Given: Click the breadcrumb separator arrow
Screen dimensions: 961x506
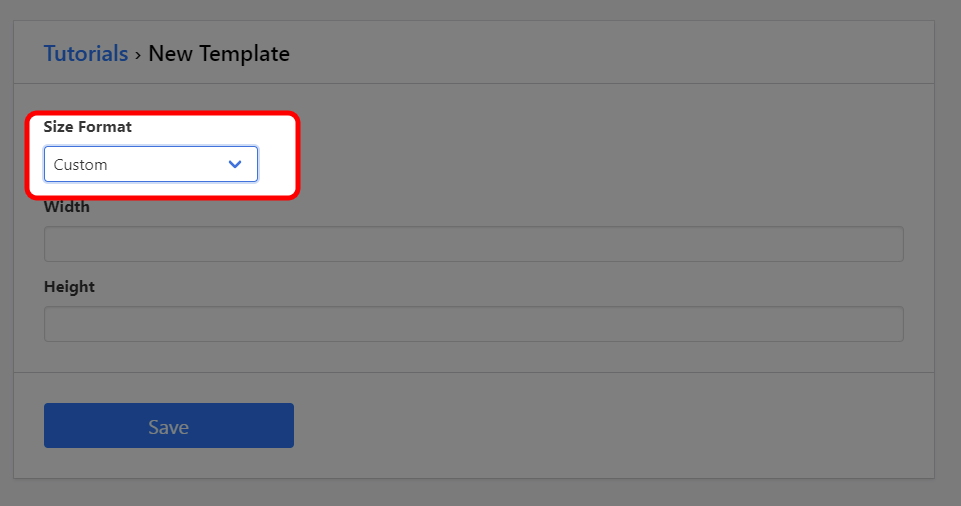Looking at the screenshot, I should click(x=138, y=54).
